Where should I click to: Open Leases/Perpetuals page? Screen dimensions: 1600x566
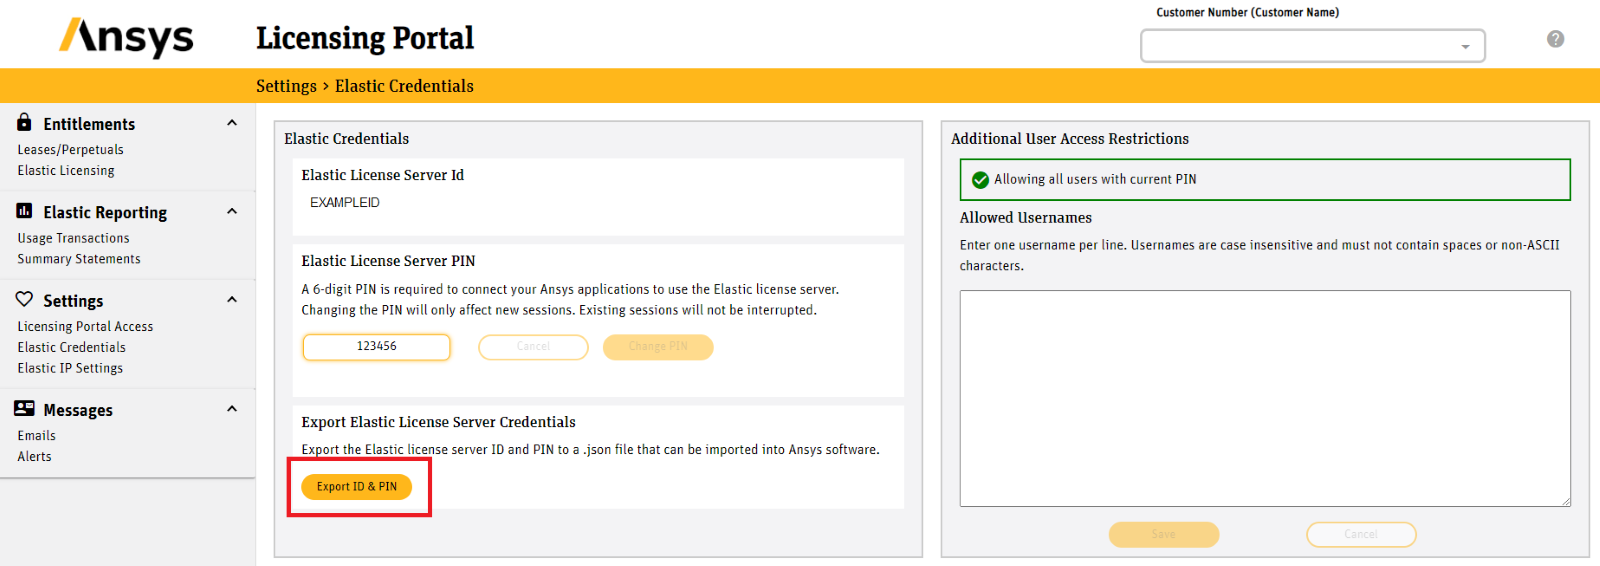point(70,150)
